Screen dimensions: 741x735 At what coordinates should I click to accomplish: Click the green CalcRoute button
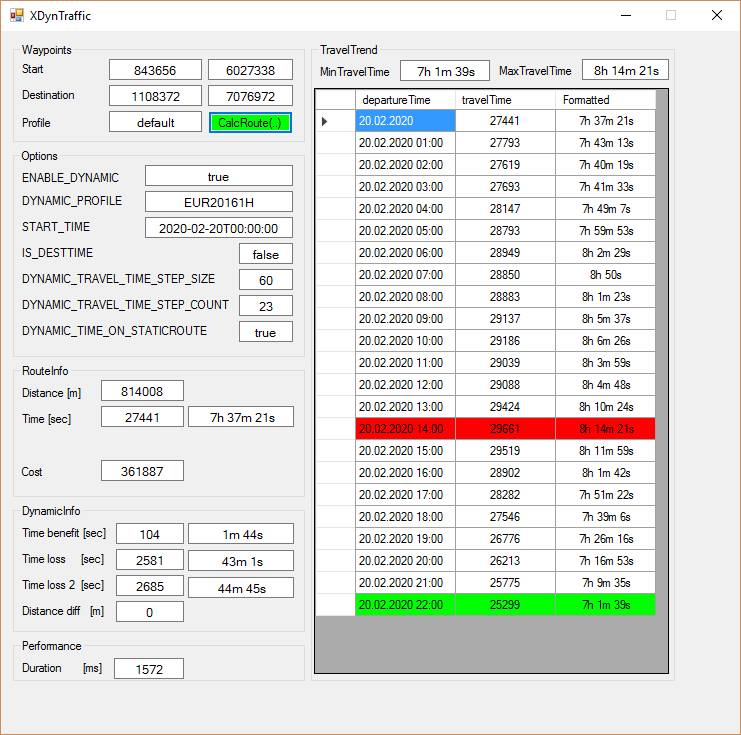pyautogui.click(x=250, y=122)
